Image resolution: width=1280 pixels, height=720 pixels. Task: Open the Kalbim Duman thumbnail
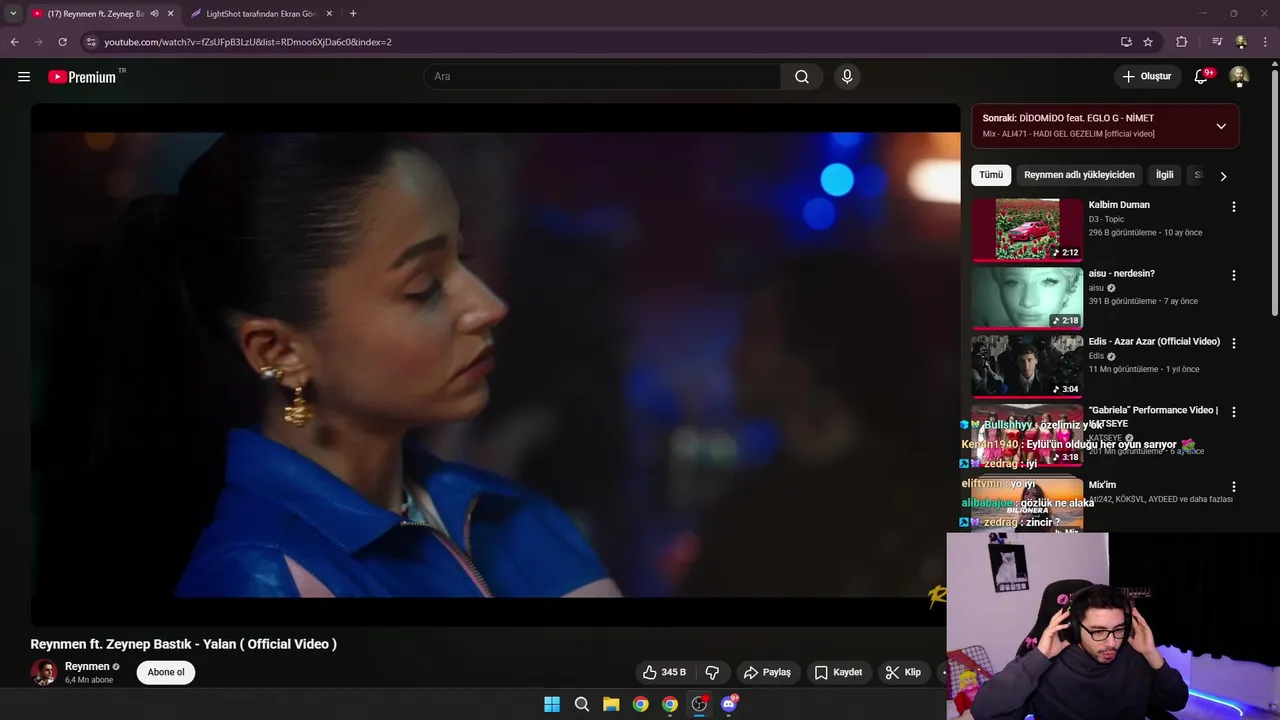(1027, 229)
